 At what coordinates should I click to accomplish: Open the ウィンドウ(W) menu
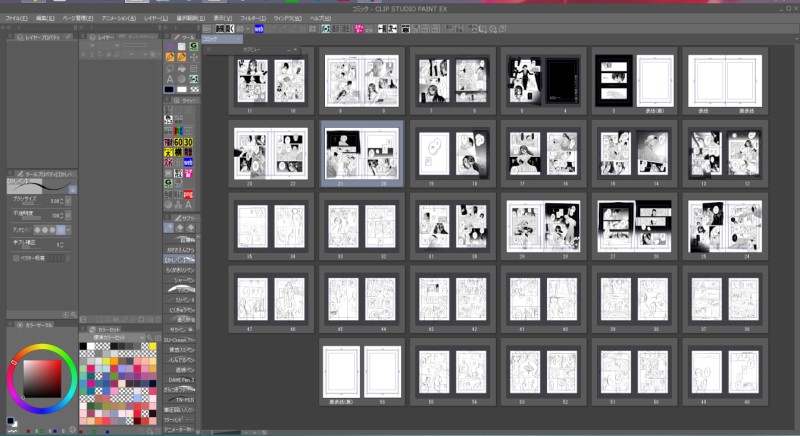pyautogui.click(x=288, y=18)
